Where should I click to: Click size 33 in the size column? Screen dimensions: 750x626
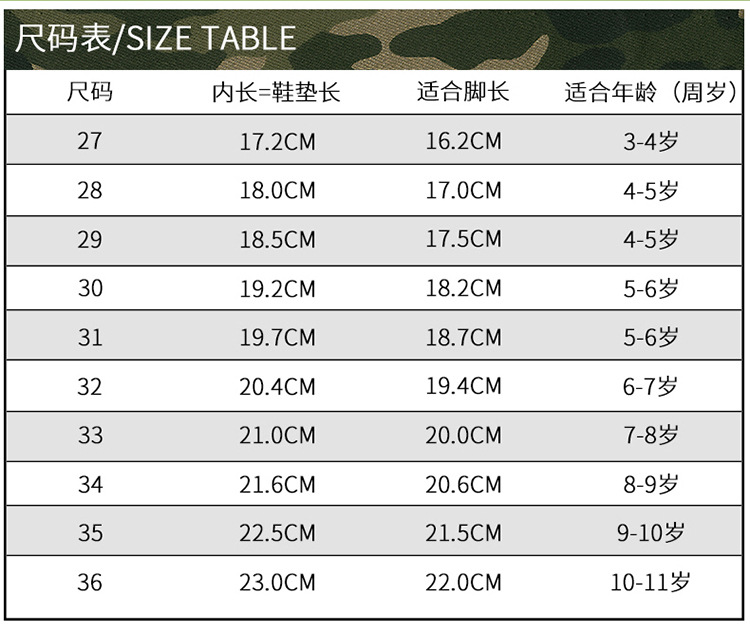pyautogui.click(x=90, y=435)
